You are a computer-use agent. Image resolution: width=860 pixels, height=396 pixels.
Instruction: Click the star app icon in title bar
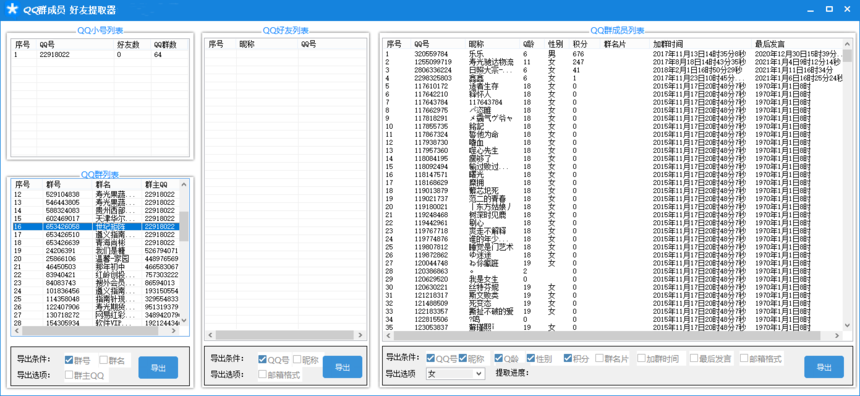click(12, 10)
